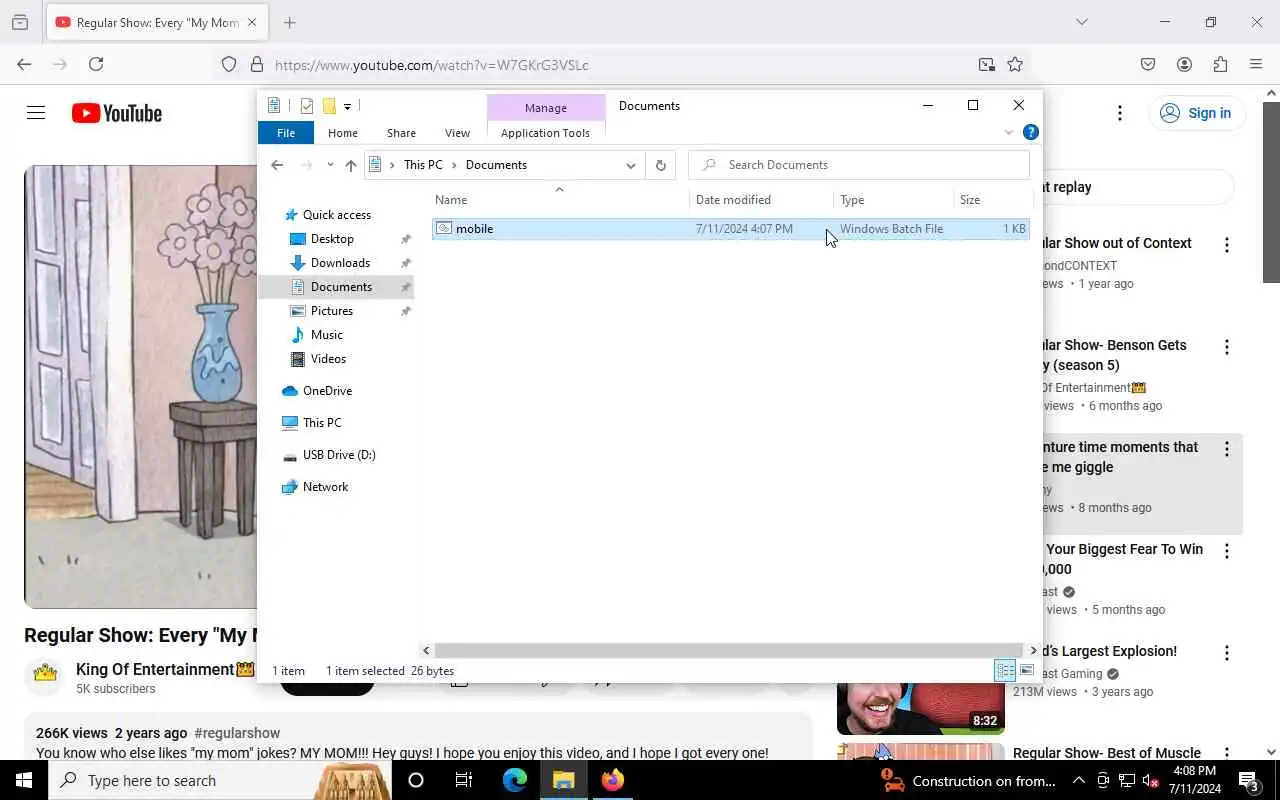
Task: Select the Manage contextual tab
Action: [546, 108]
